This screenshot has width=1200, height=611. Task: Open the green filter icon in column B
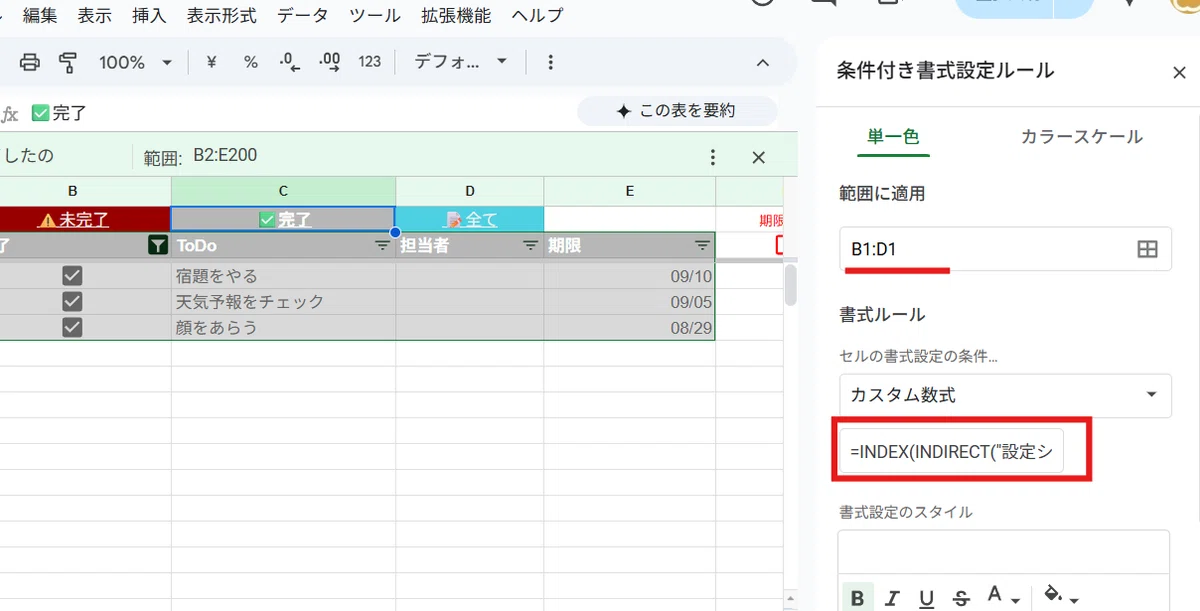pyautogui.click(x=157, y=245)
